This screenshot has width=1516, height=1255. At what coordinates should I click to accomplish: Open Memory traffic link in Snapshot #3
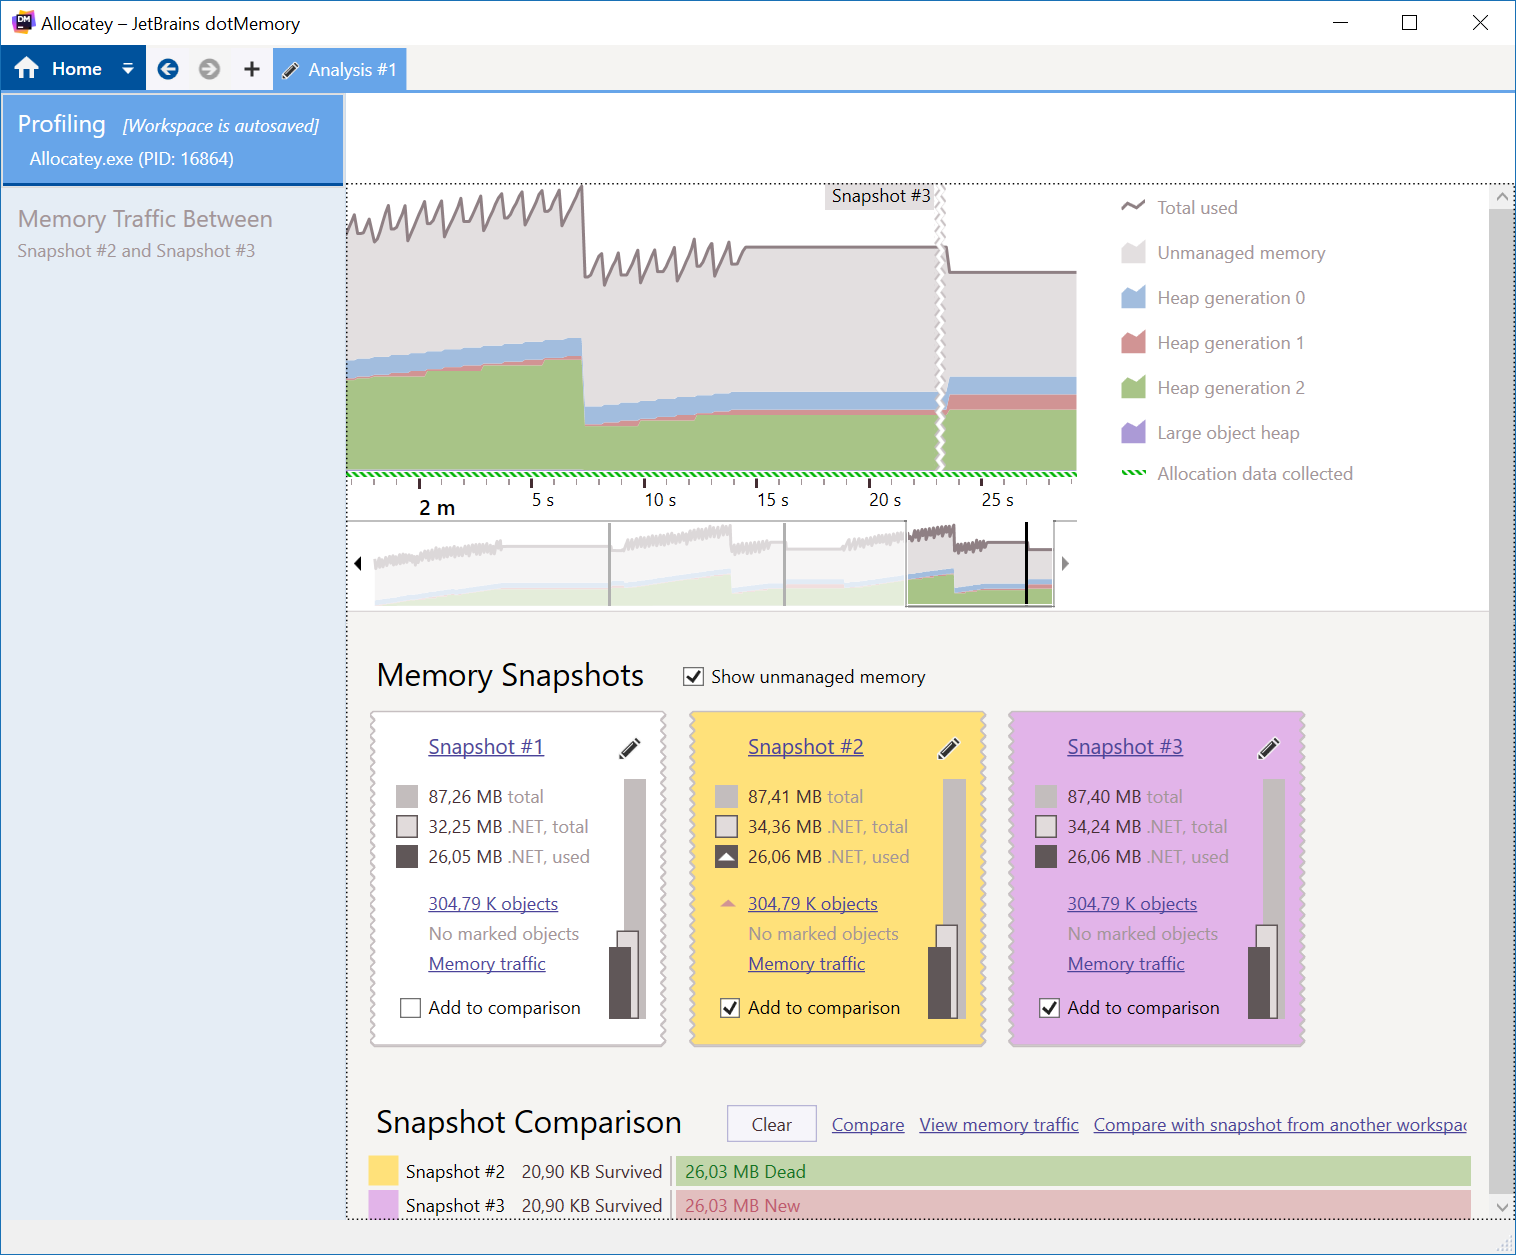(1126, 964)
